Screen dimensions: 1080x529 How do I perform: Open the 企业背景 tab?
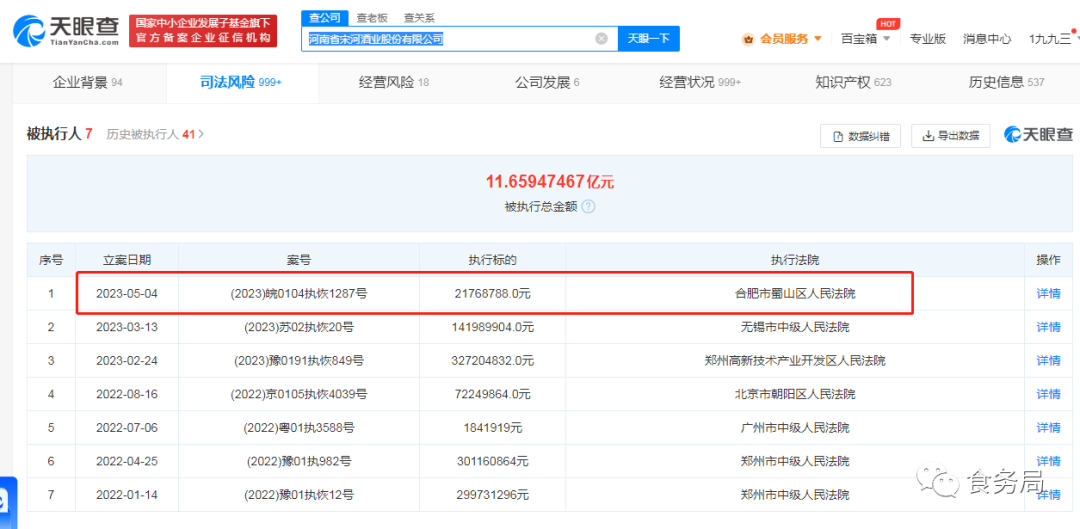point(88,83)
